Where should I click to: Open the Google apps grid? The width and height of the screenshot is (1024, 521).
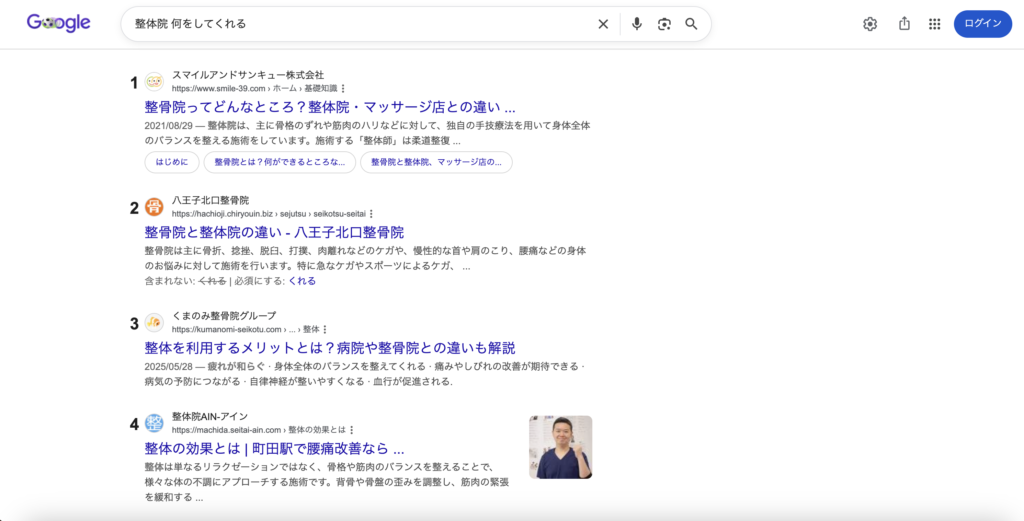935,24
